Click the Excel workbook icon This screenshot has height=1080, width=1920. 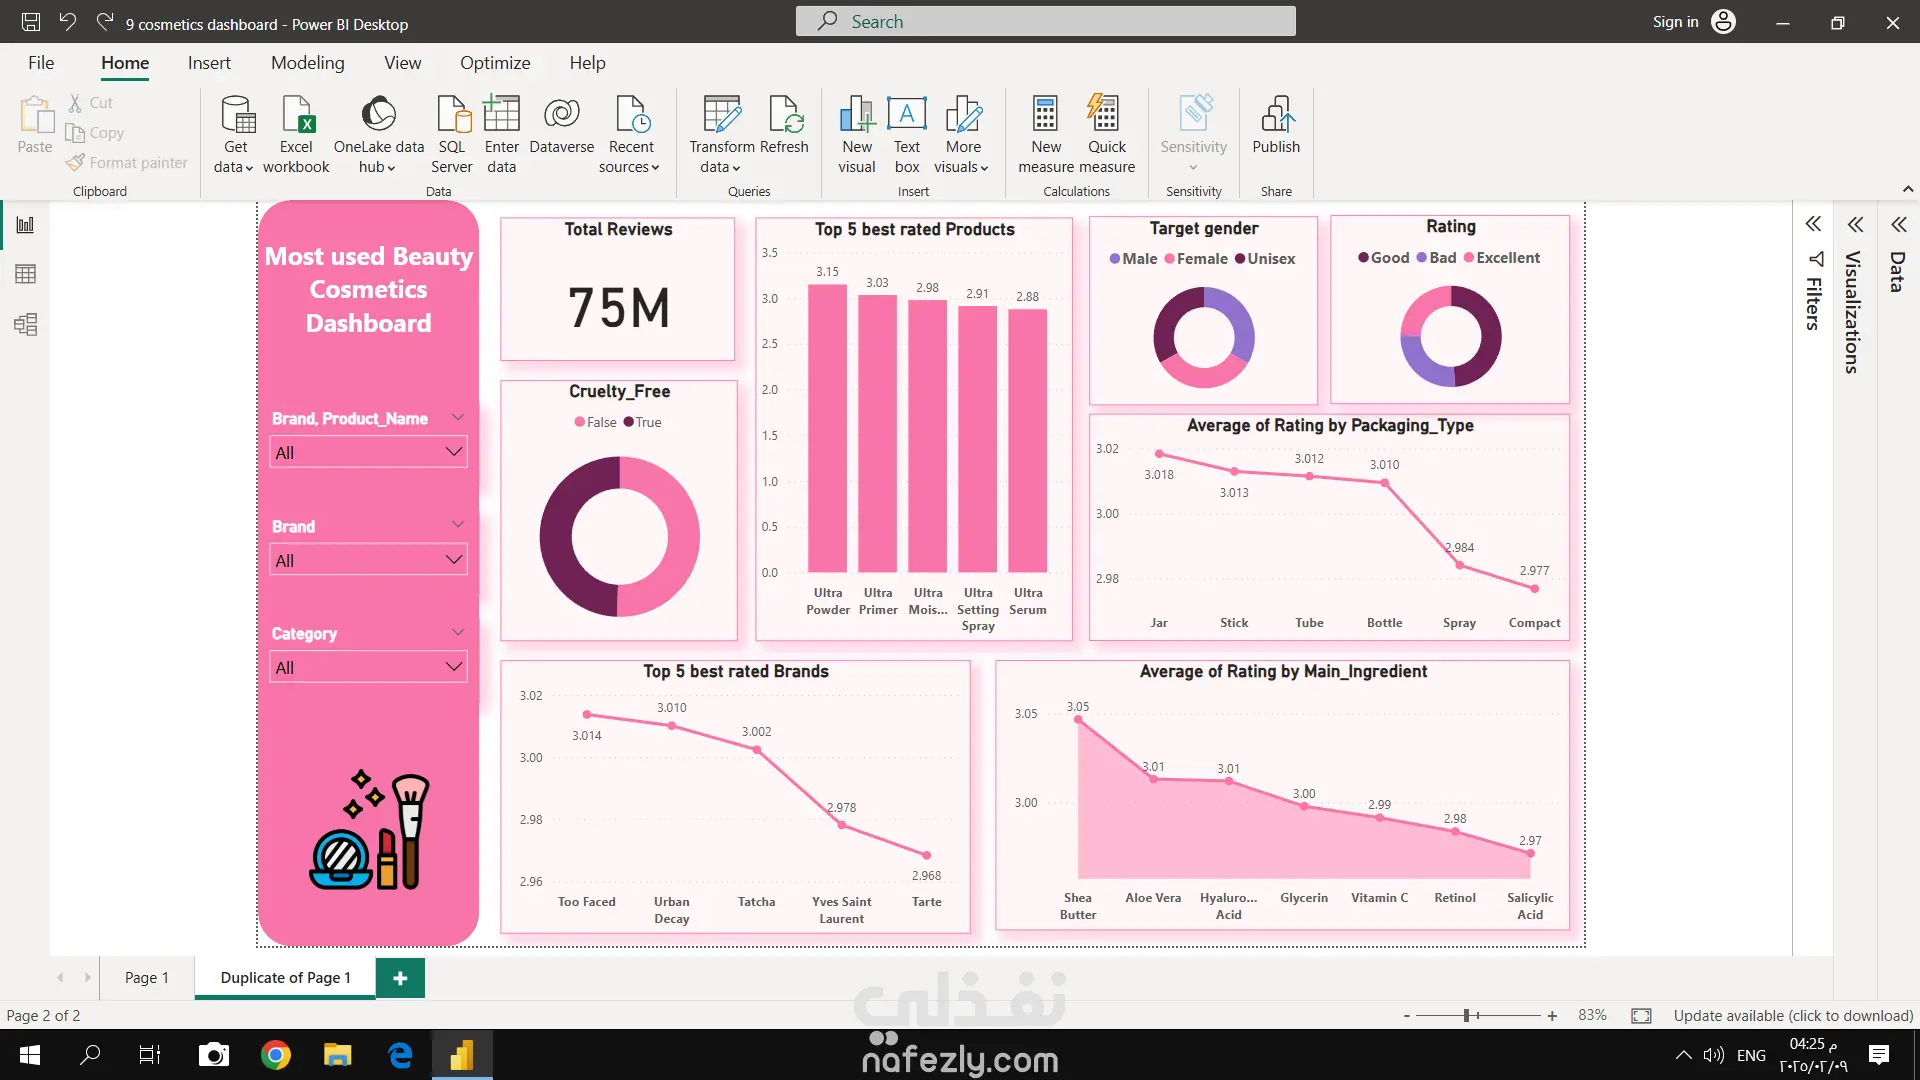click(297, 115)
